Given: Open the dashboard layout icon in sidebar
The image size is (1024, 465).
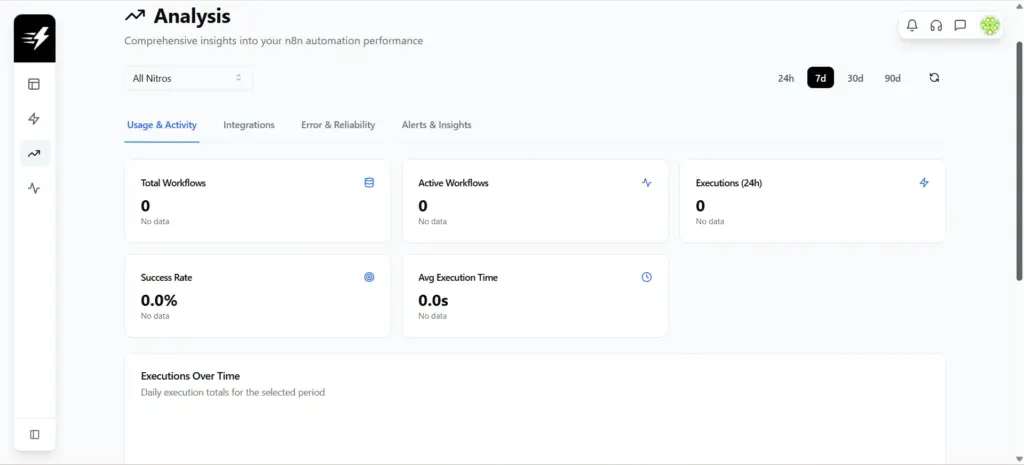Looking at the screenshot, I should coord(34,84).
